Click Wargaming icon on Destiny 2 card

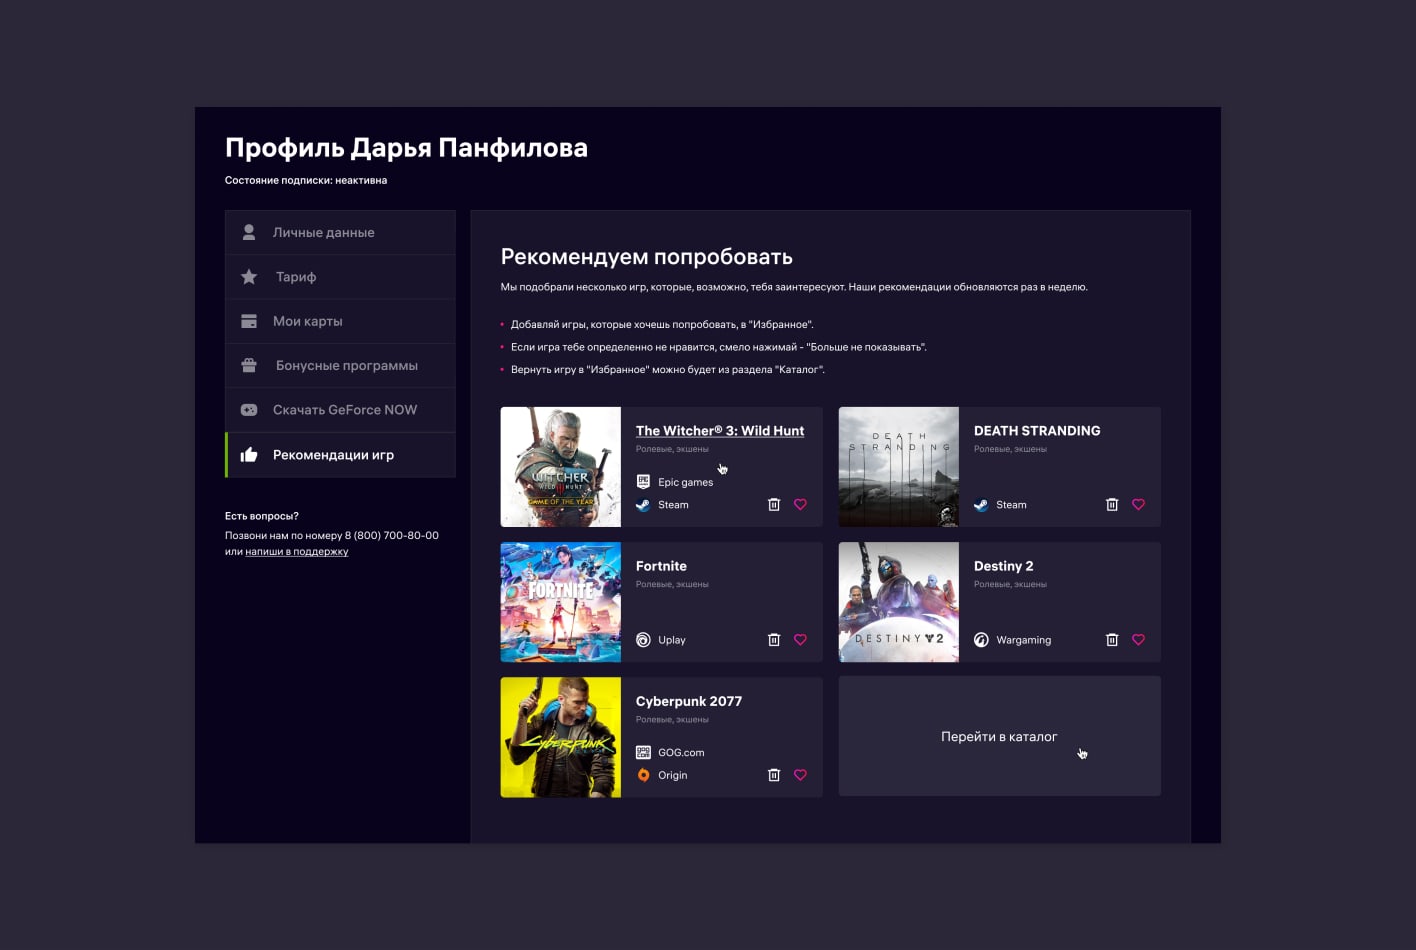[x=981, y=640]
